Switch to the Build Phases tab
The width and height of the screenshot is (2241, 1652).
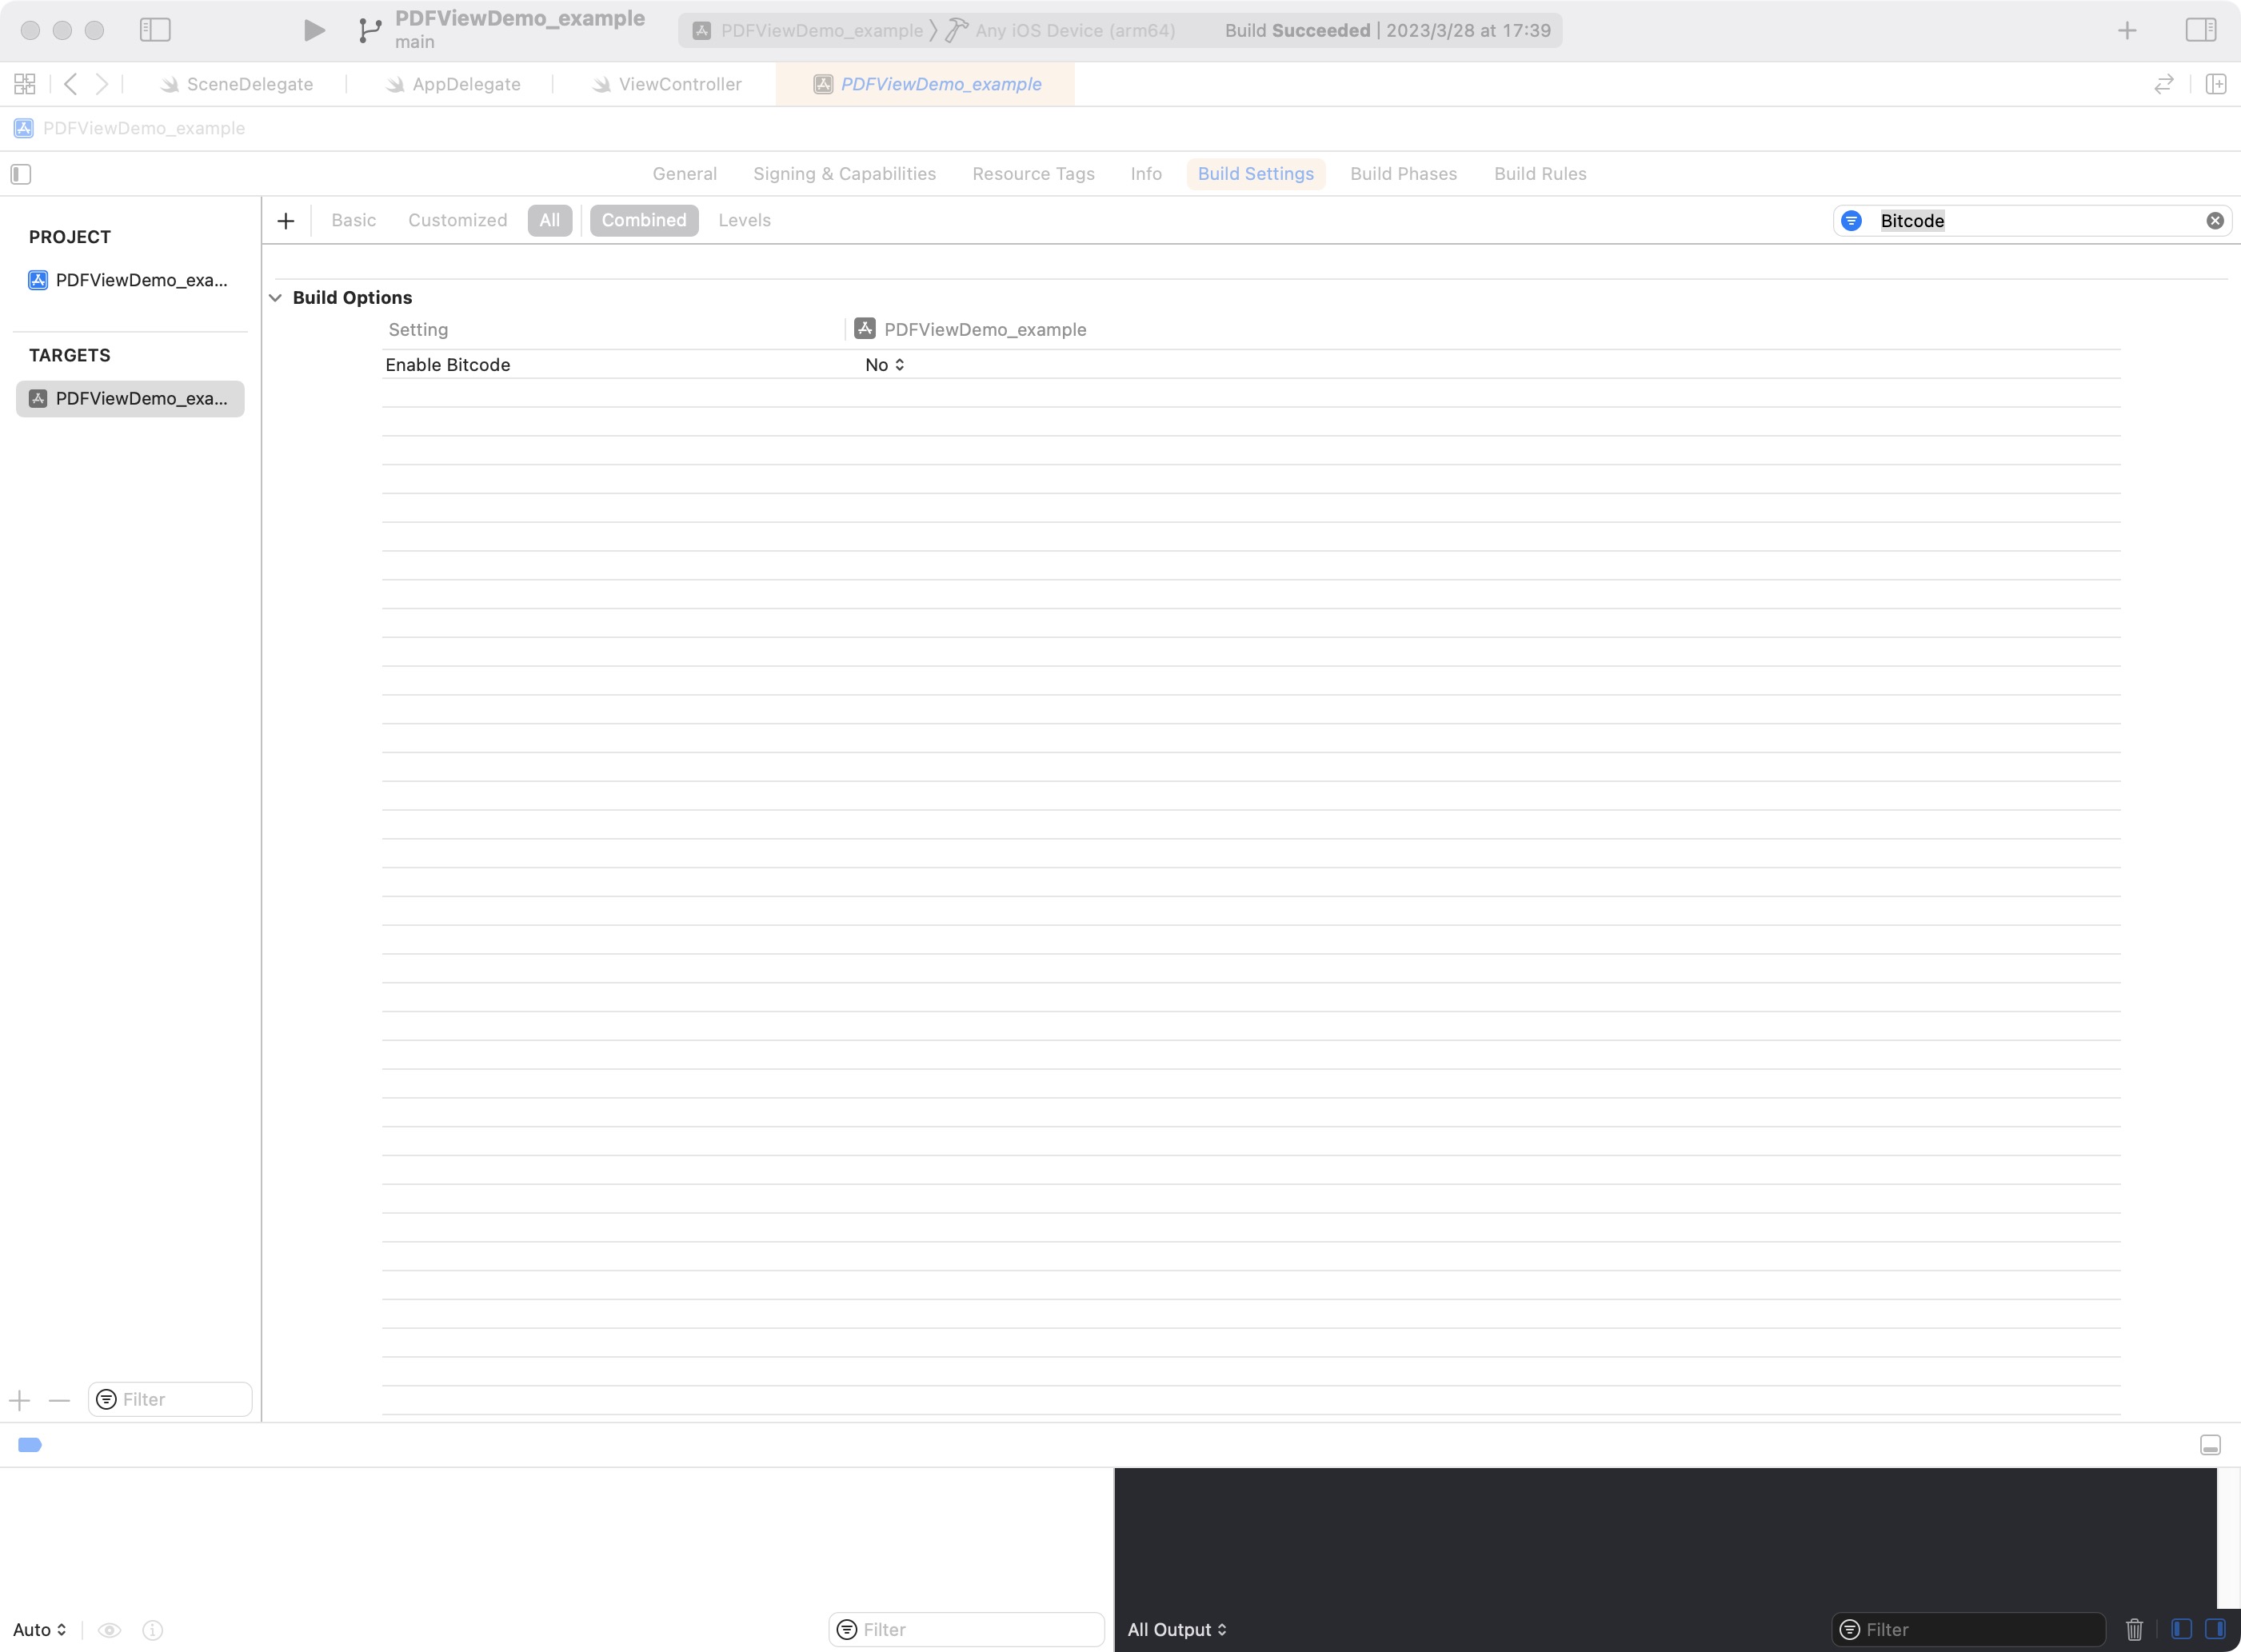[x=1403, y=174]
